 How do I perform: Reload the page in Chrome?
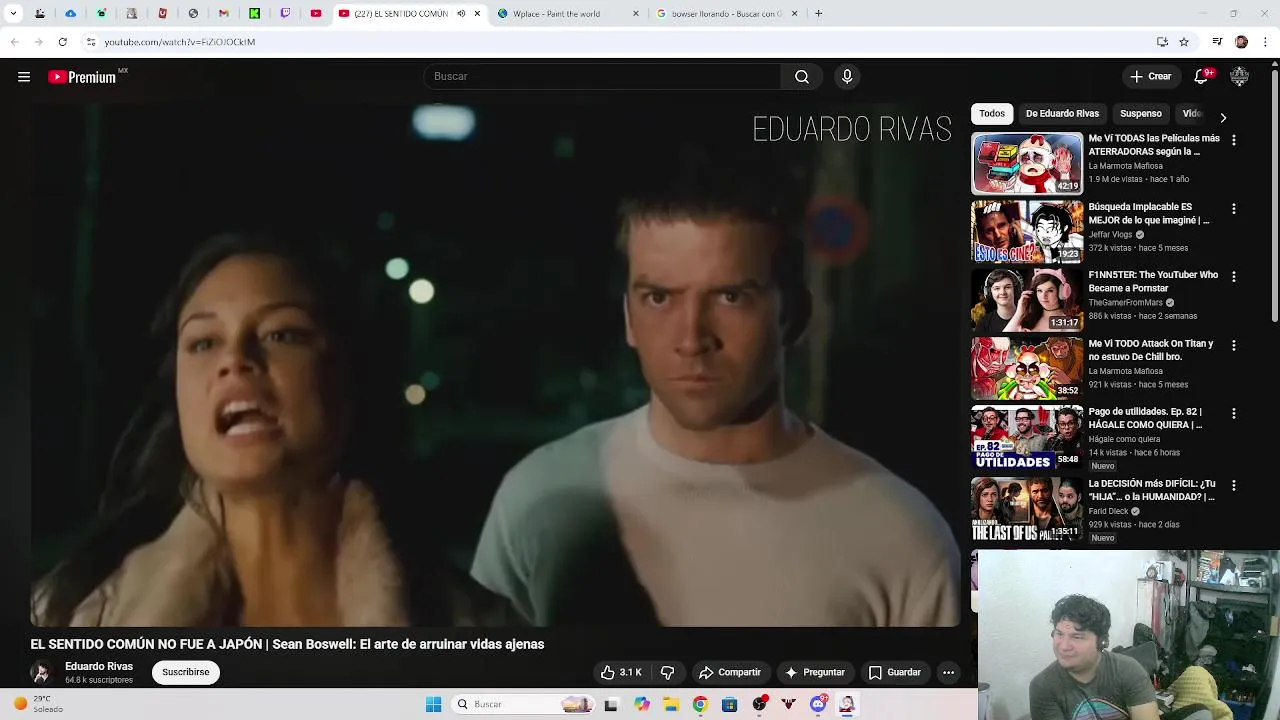coord(62,42)
